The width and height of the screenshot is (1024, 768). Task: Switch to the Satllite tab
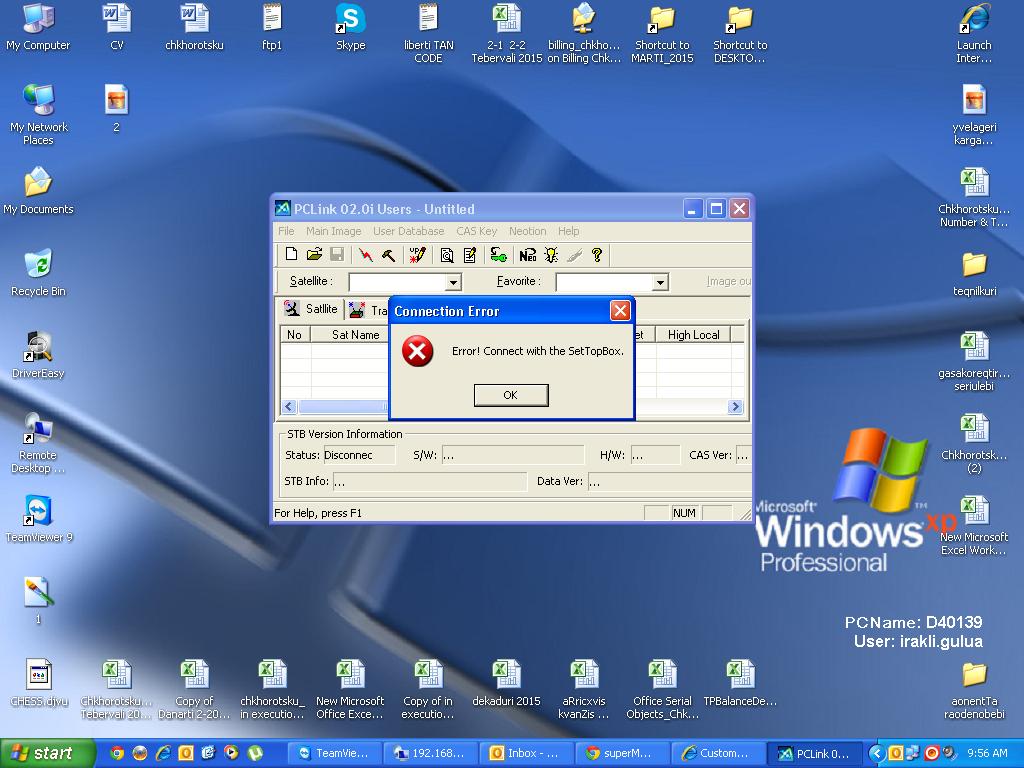(x=311, y=309)
